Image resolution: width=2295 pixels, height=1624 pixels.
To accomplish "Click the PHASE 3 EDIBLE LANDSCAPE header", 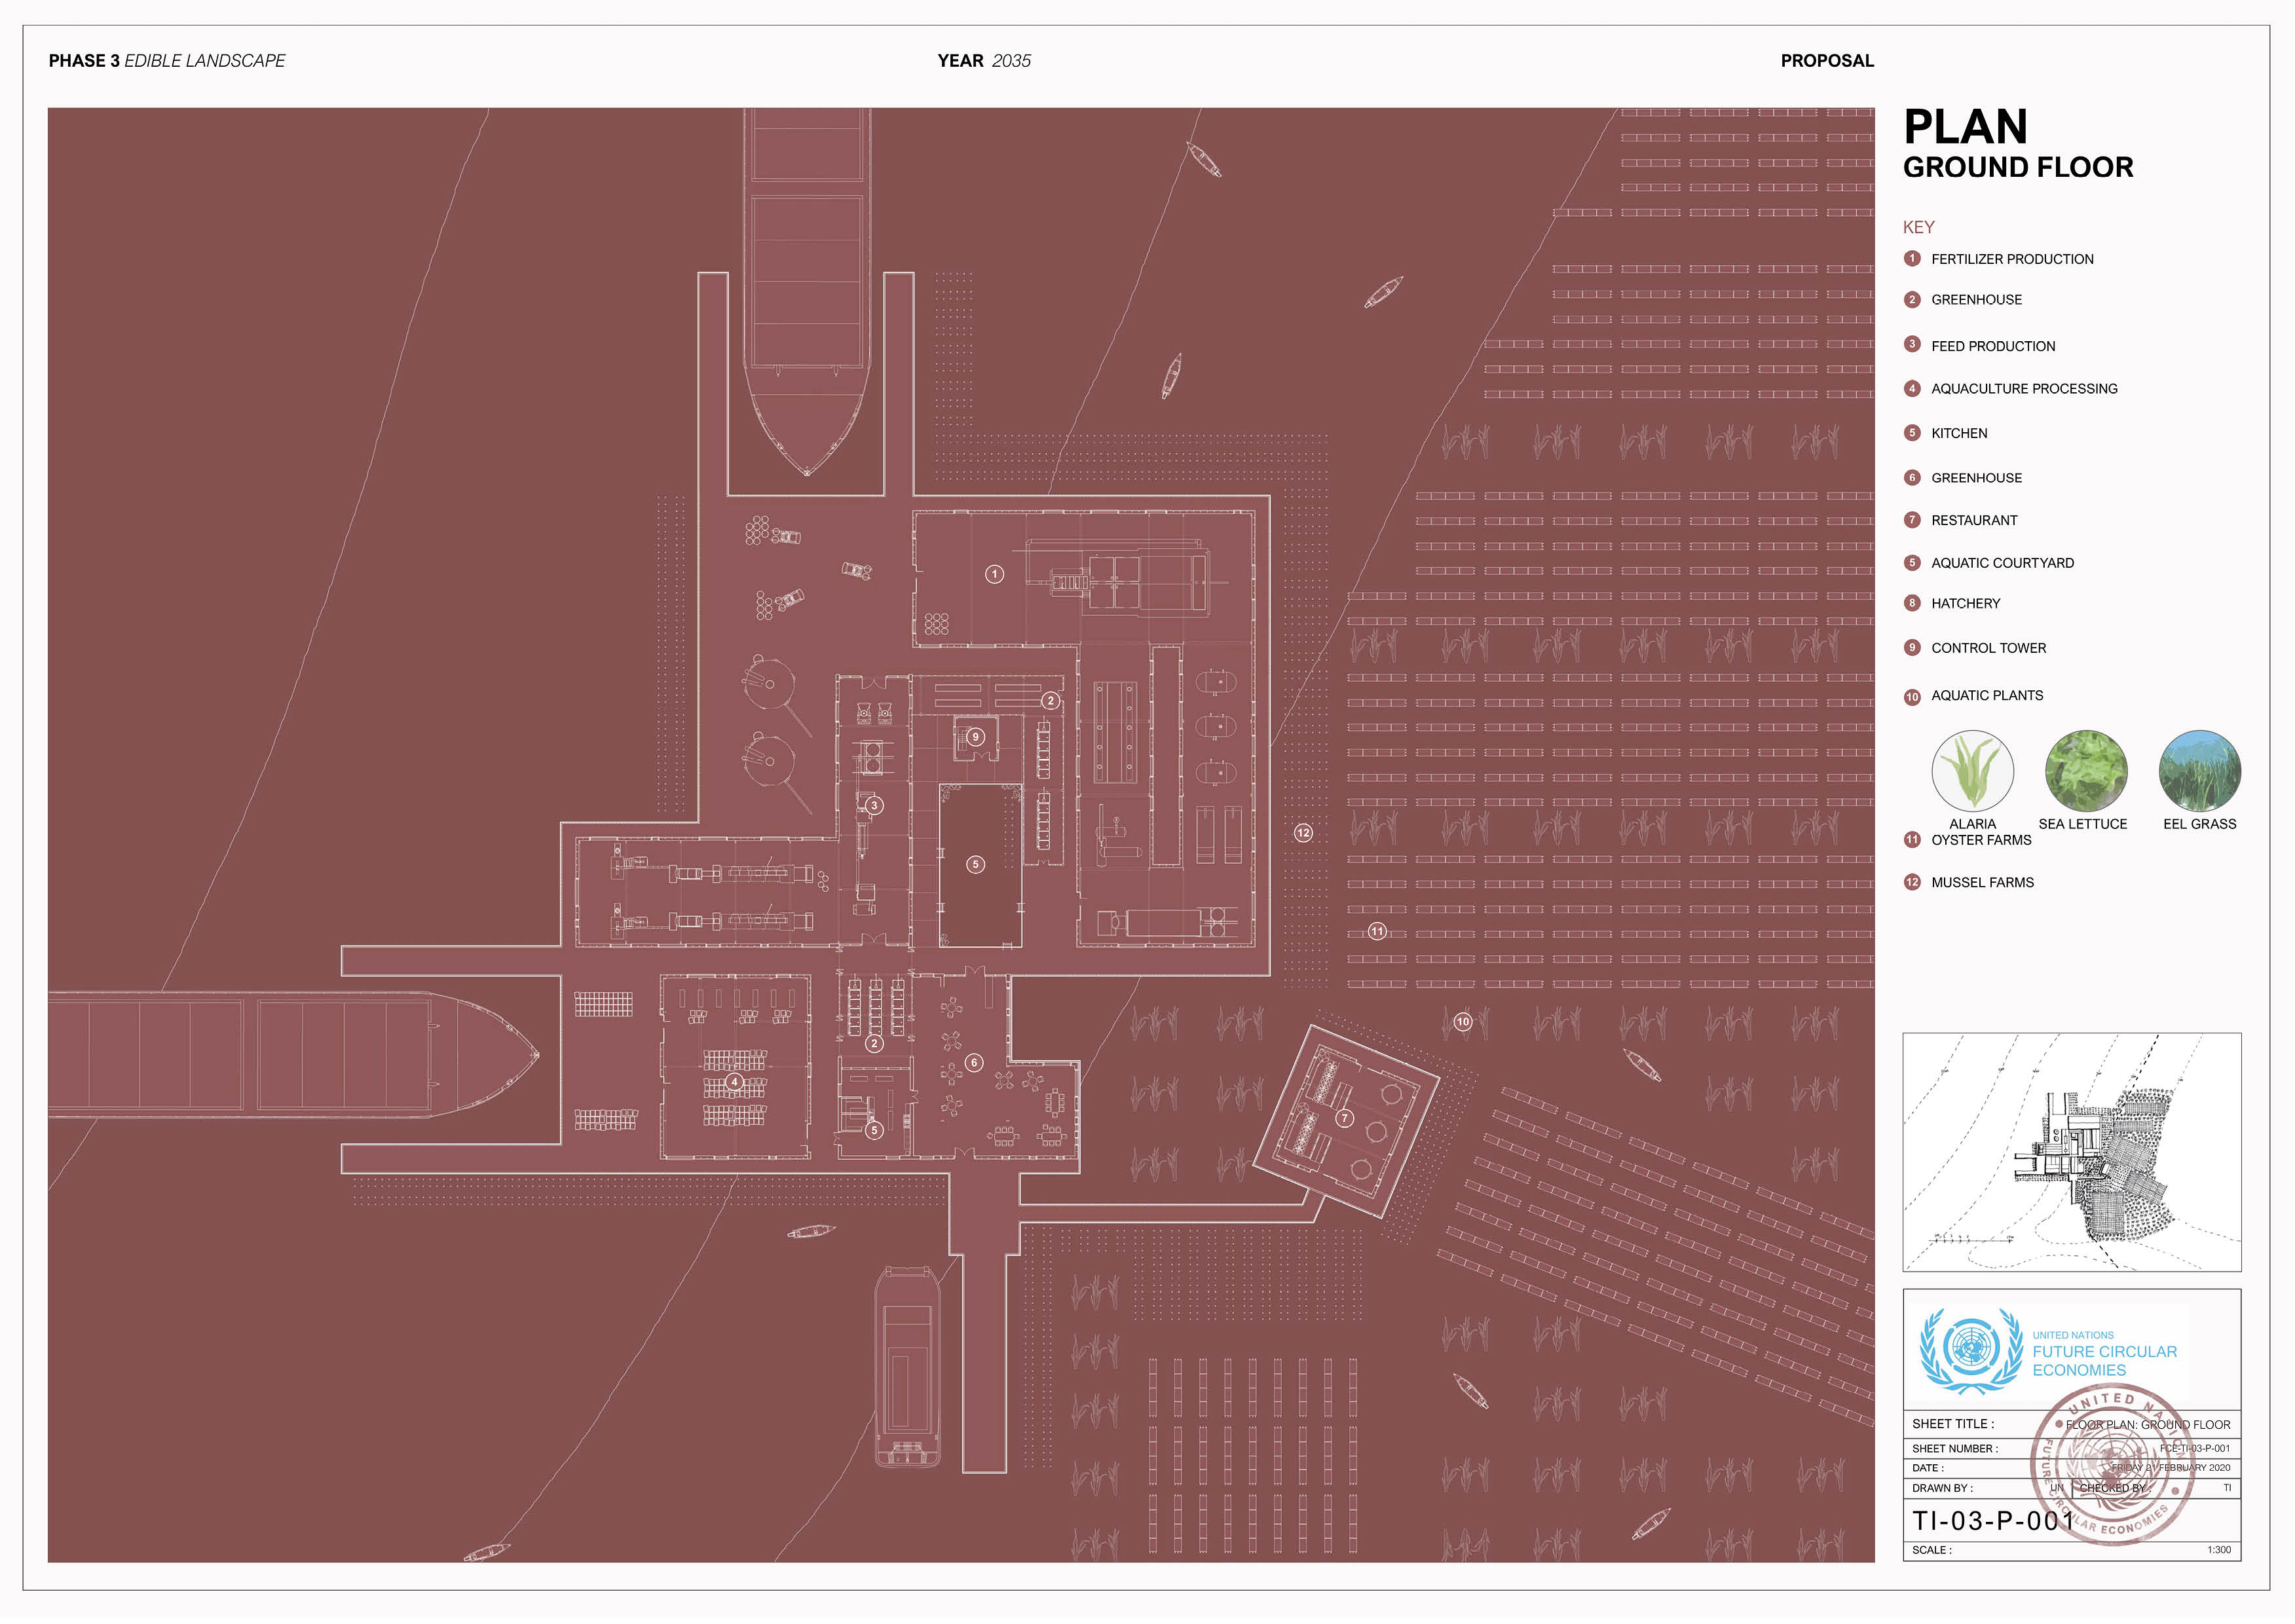I will point(167,61).
